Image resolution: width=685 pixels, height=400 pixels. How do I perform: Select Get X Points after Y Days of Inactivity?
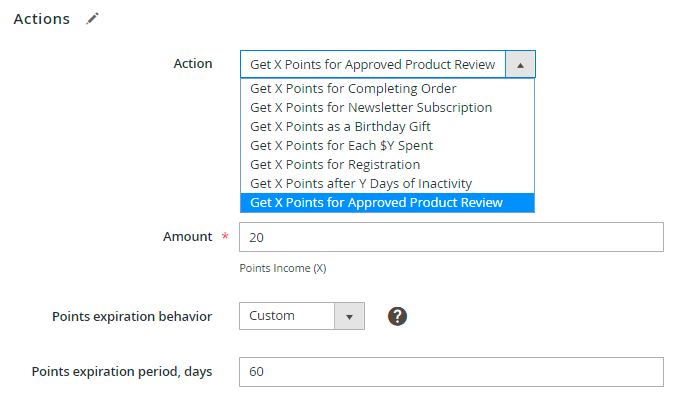(x=361, y=183)
